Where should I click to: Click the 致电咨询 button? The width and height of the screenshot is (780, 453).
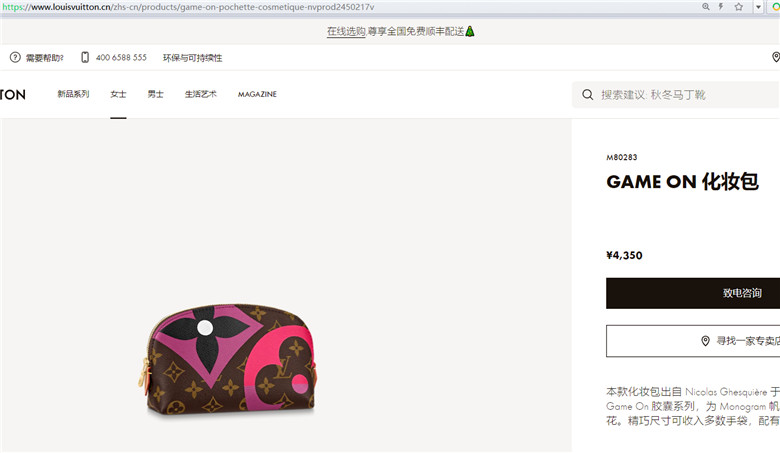click(693, 293)
